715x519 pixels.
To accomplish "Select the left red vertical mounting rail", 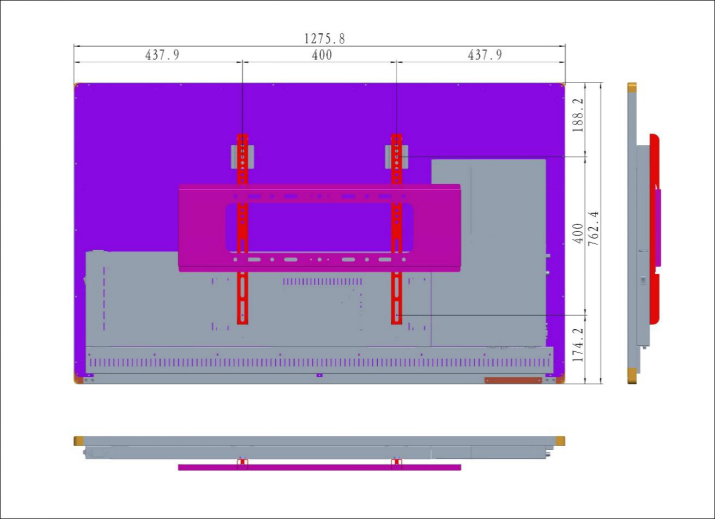I will (x=243, y=229).
